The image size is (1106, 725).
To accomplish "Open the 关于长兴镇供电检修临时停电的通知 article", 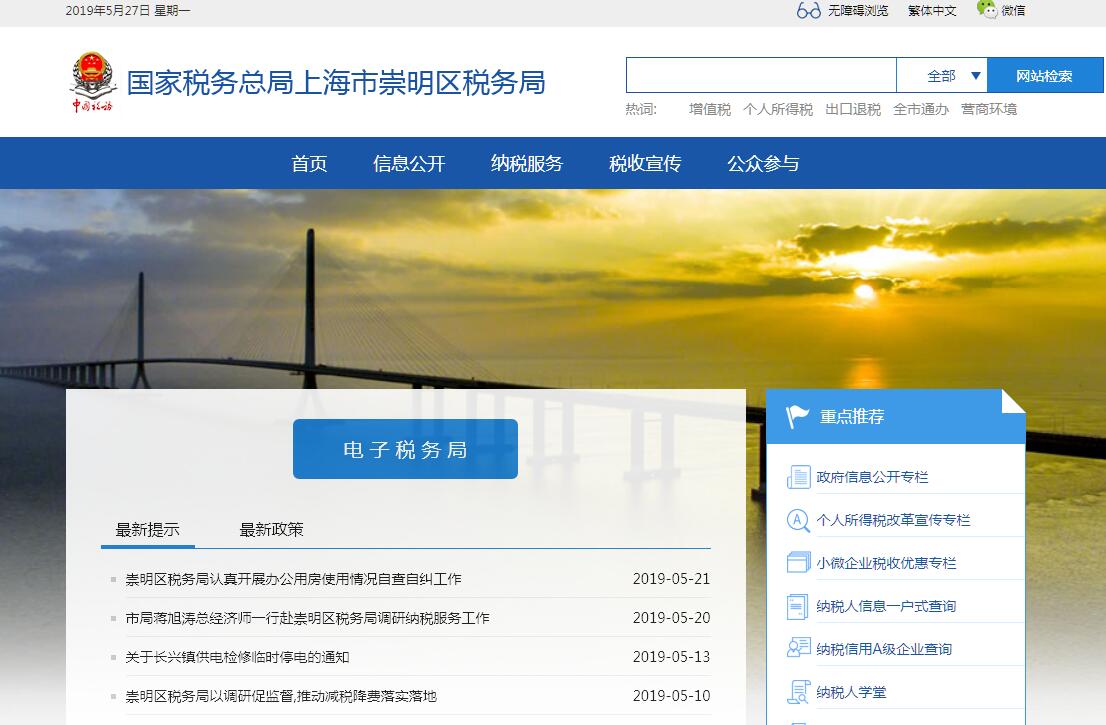I will pos(237,657).
